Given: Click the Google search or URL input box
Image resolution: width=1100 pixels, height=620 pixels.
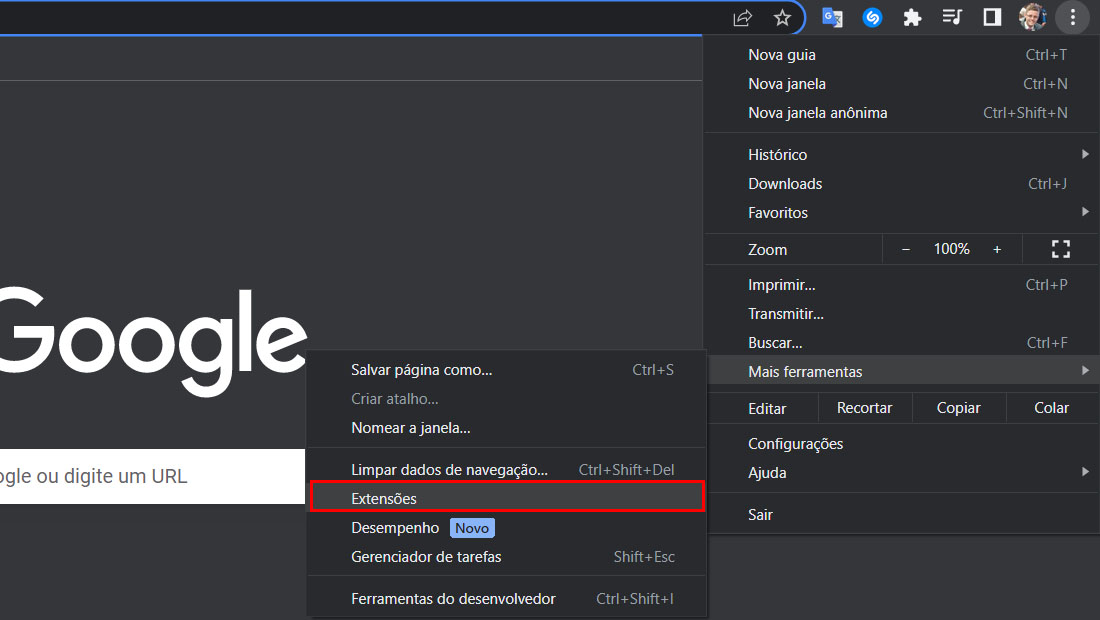Looking at the screenshot, I should (x=152, y=476).
